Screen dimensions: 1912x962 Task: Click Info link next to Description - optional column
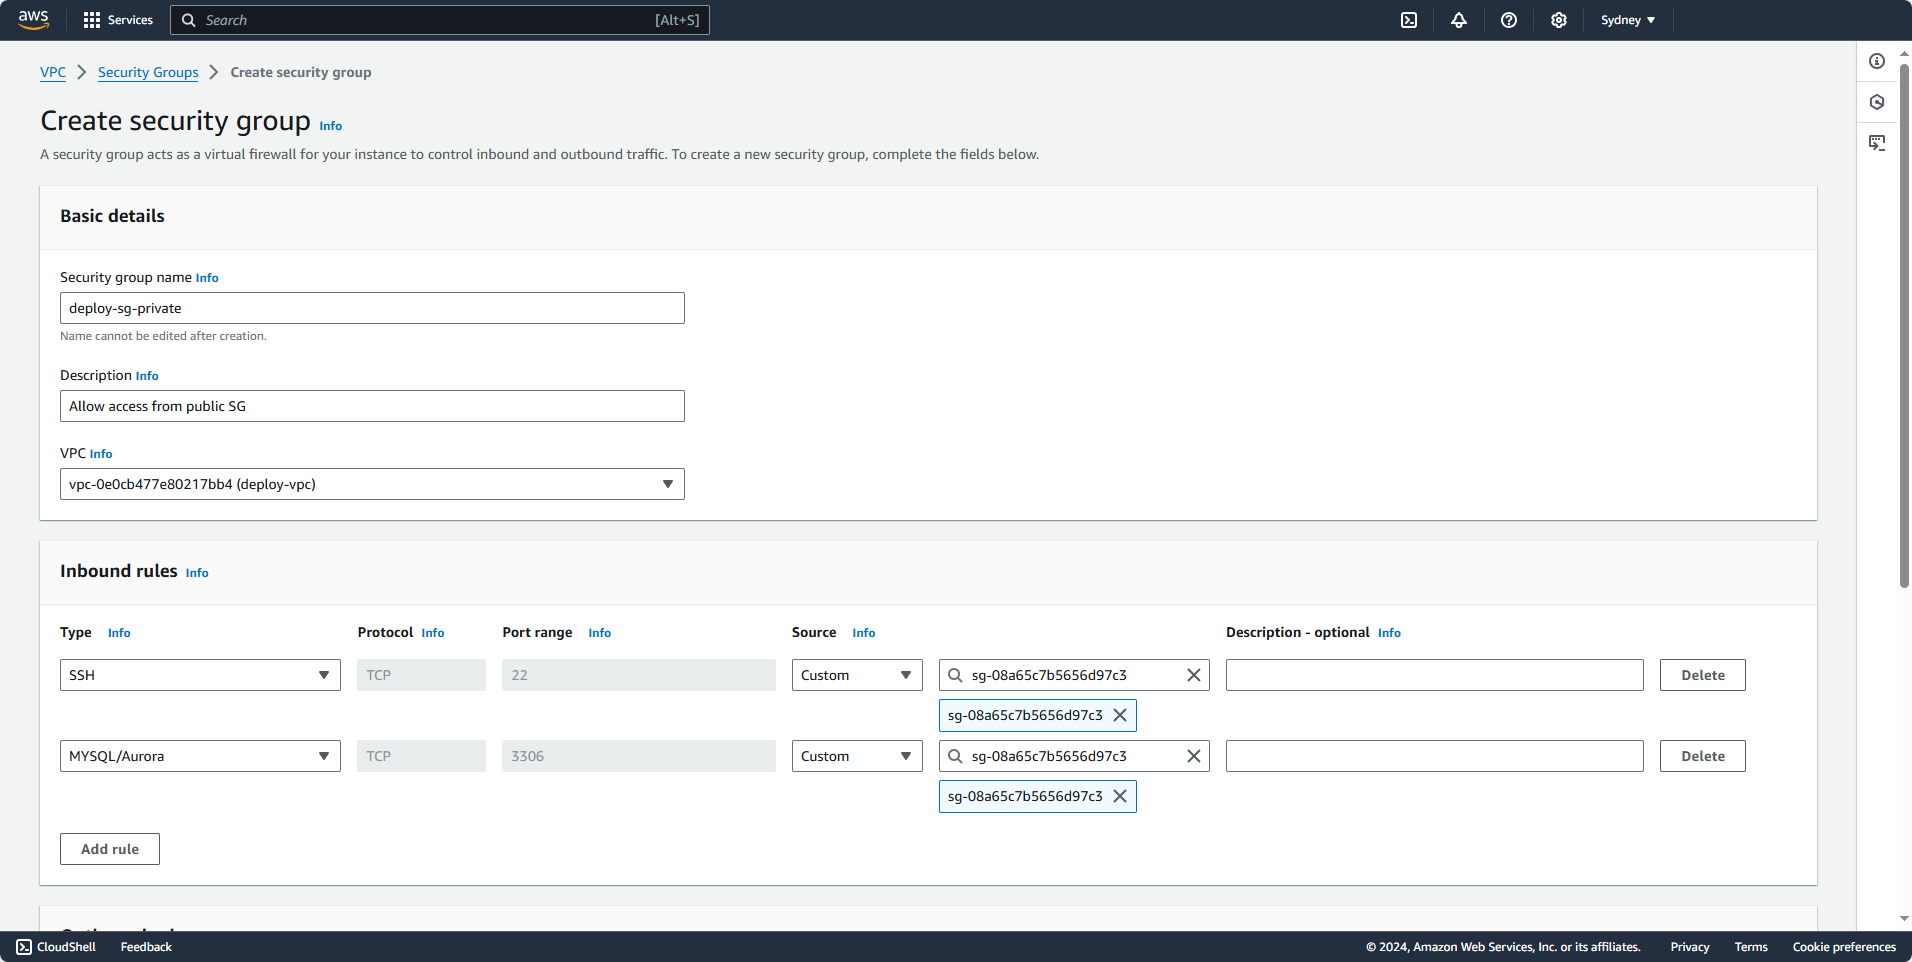[x=1389, y=633]
